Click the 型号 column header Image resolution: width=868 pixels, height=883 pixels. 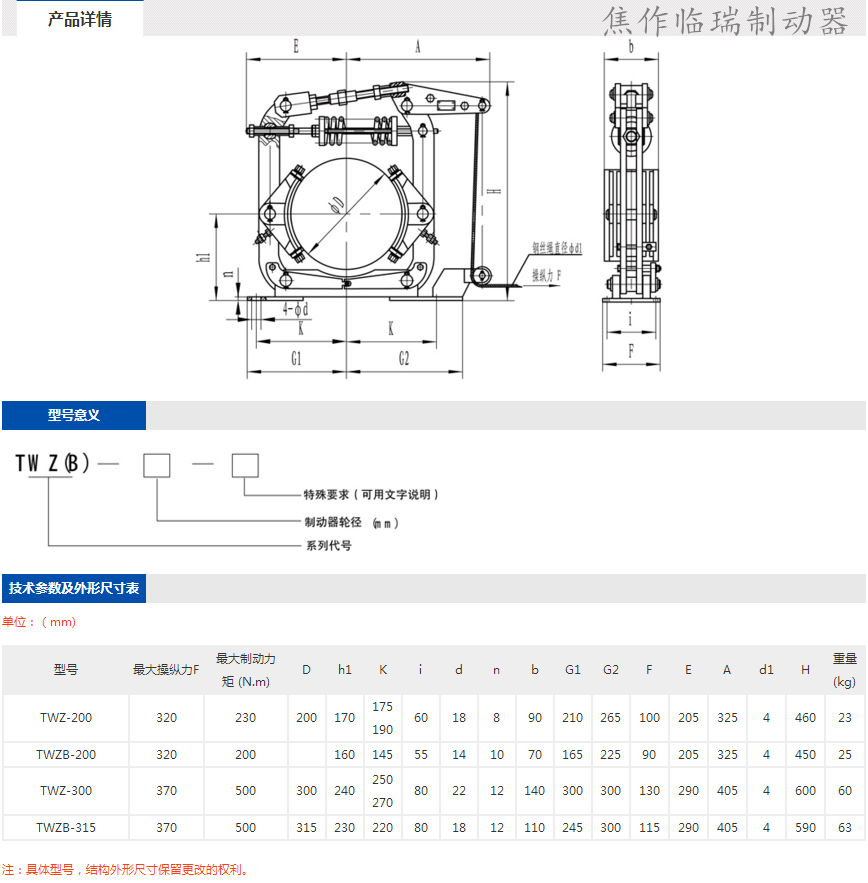(66, 670)
